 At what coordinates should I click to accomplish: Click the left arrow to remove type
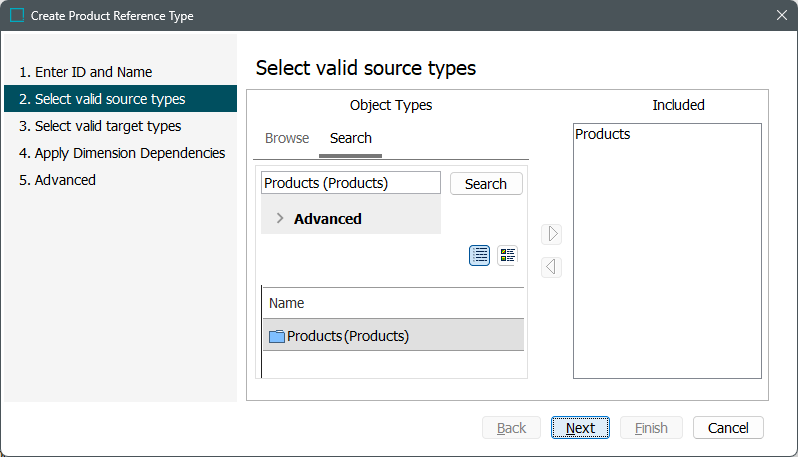click(552, 267)
